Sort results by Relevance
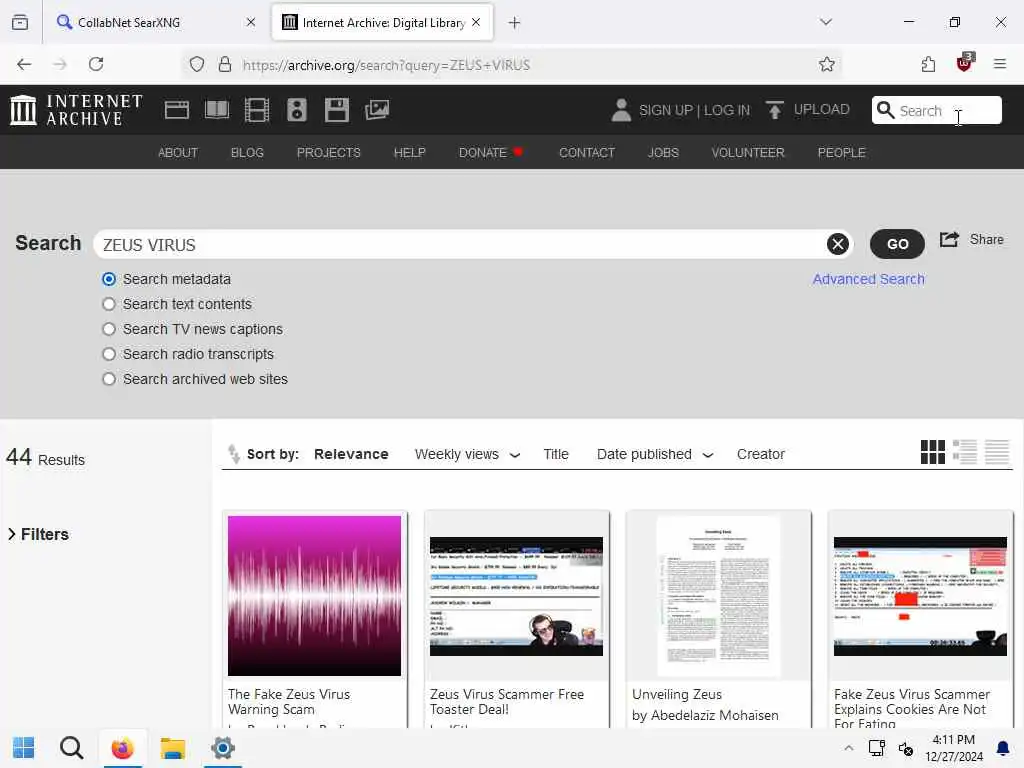 [351, 454]
